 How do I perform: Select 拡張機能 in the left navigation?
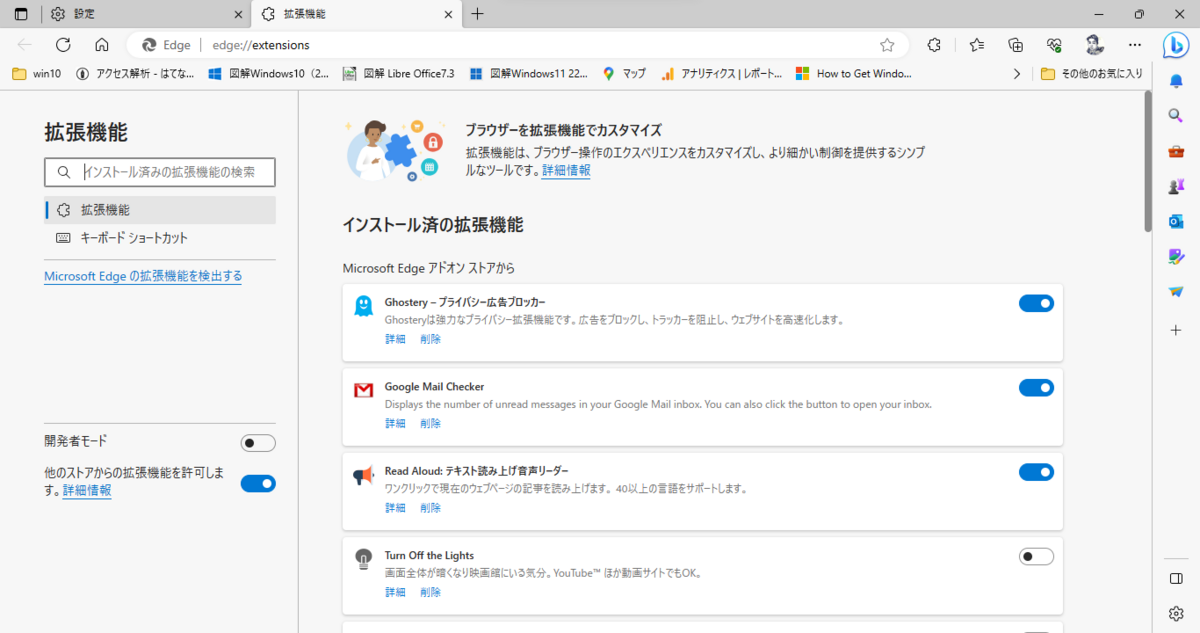pos(160,210)
